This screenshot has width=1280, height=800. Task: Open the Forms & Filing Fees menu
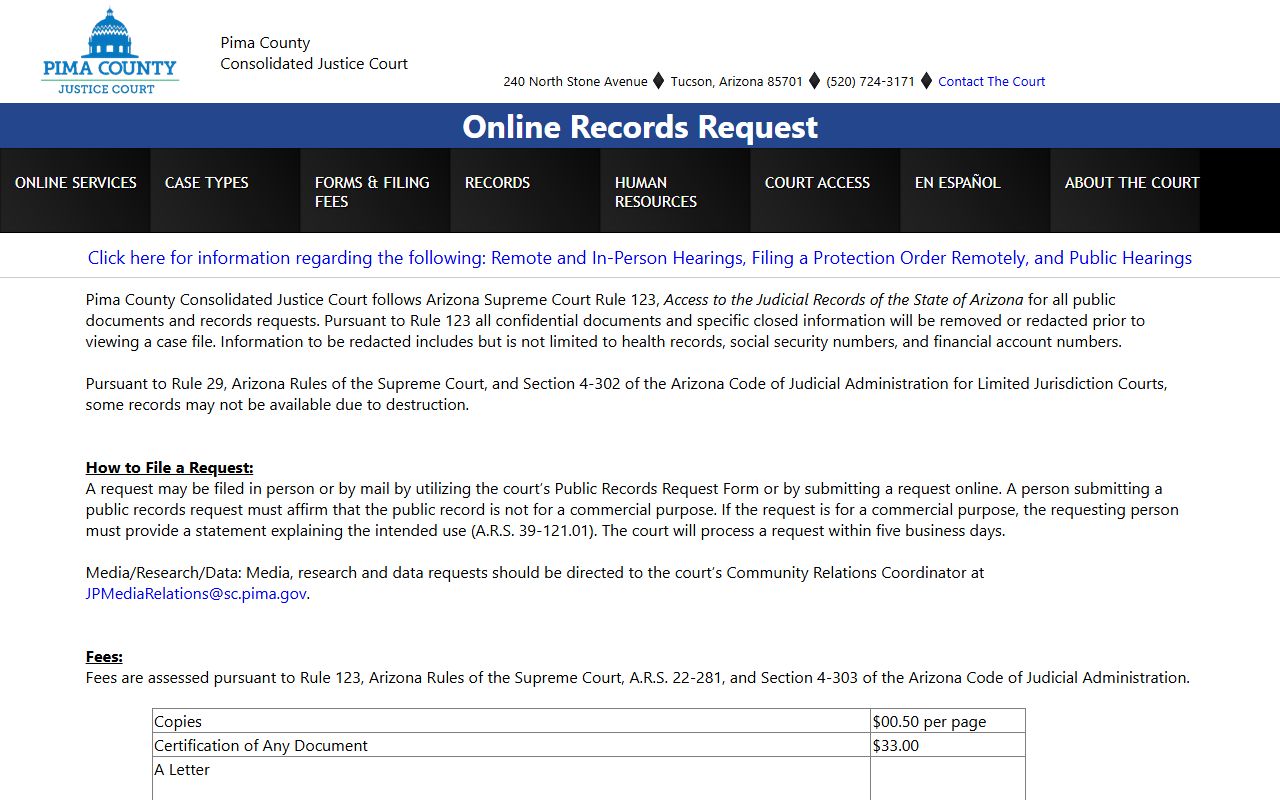coord(375,191)
